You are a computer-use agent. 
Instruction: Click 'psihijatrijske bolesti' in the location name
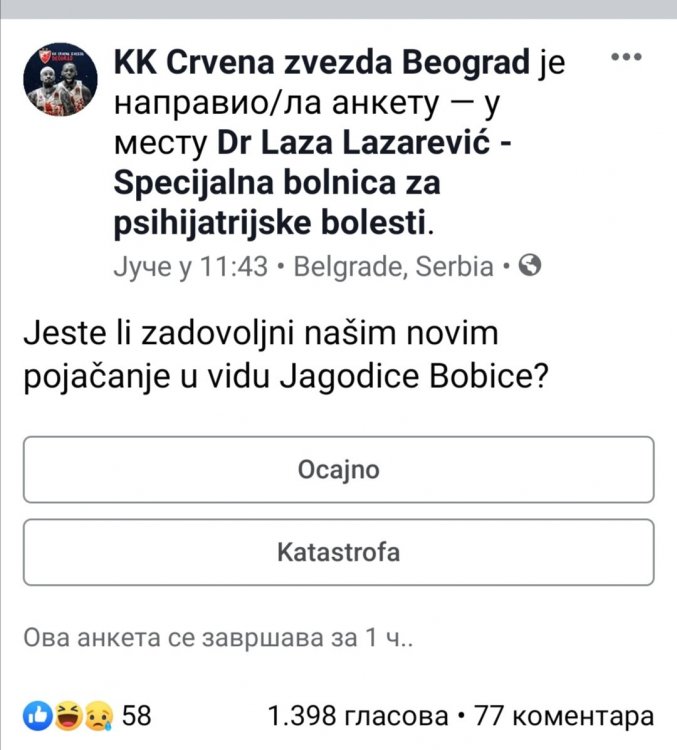pyautogui.click(x=274, y=221)
